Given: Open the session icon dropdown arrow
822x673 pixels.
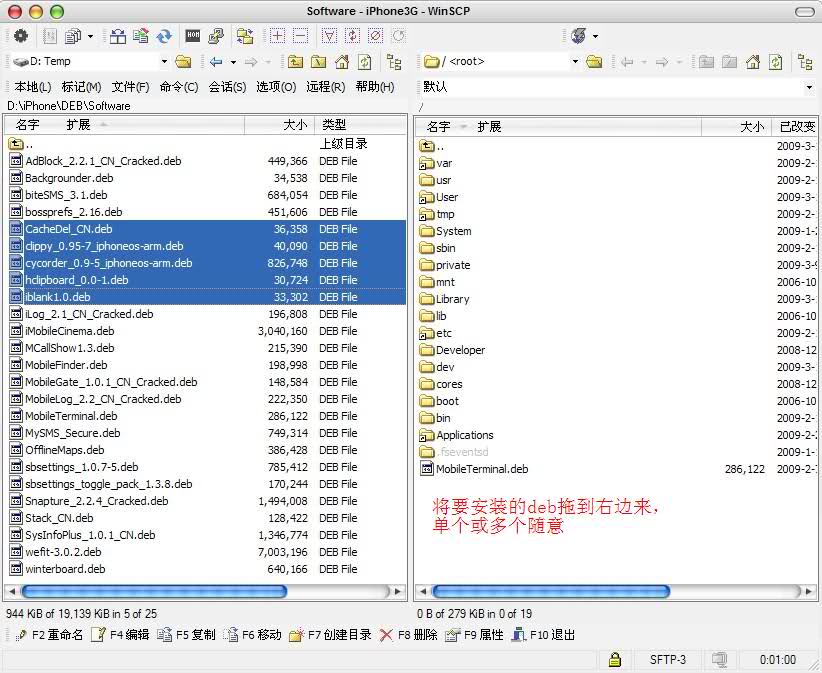Looking at the screenshot, I should (x=595, y=36).
